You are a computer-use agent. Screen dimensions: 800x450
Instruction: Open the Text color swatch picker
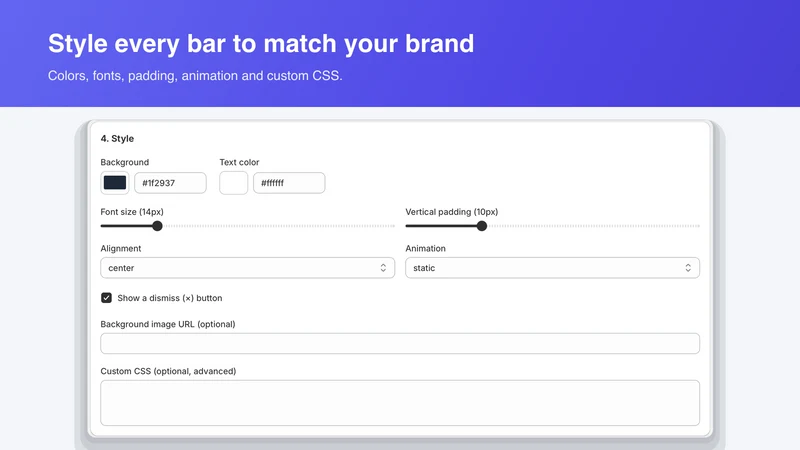click(234, 183)
